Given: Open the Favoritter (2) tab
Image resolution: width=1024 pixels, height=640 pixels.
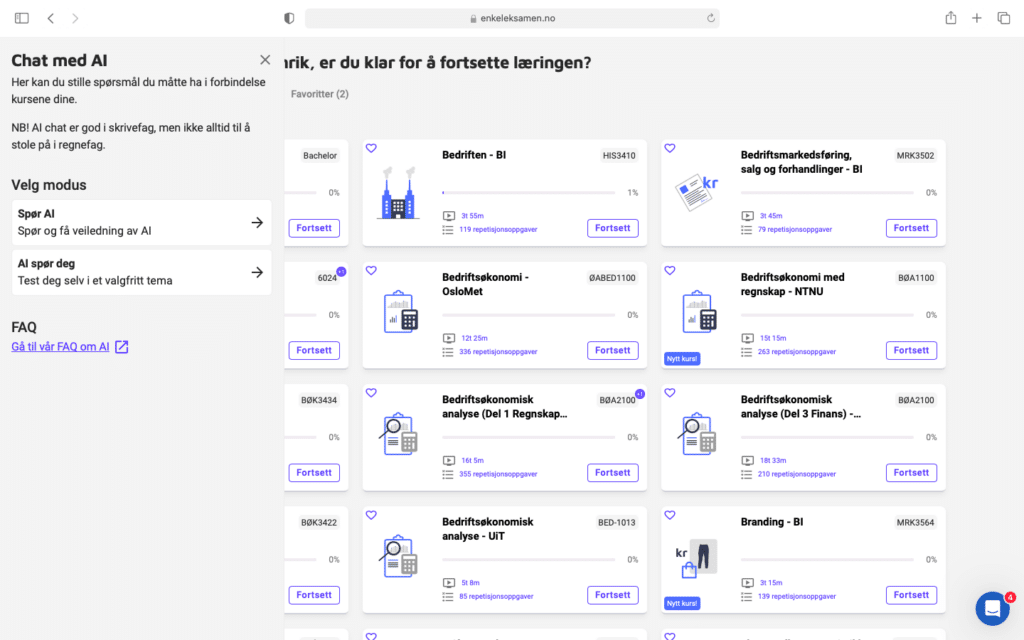Looking at the screenshot, I should click(x=319, y=94).
